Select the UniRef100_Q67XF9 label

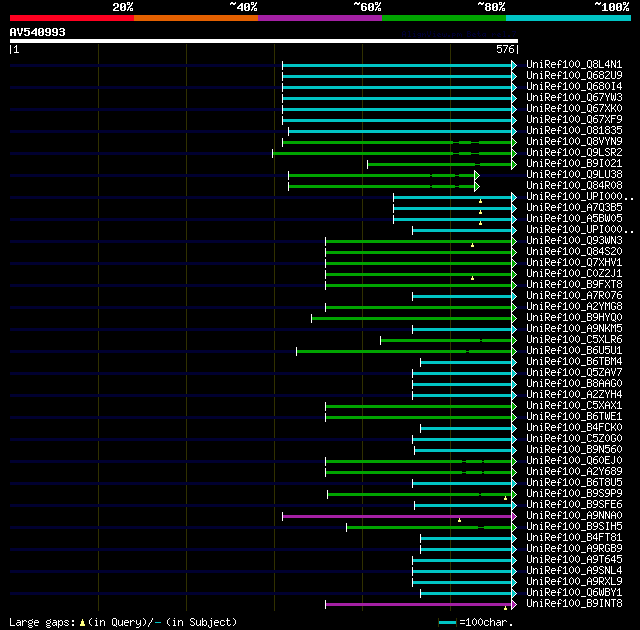coord(574,120)
